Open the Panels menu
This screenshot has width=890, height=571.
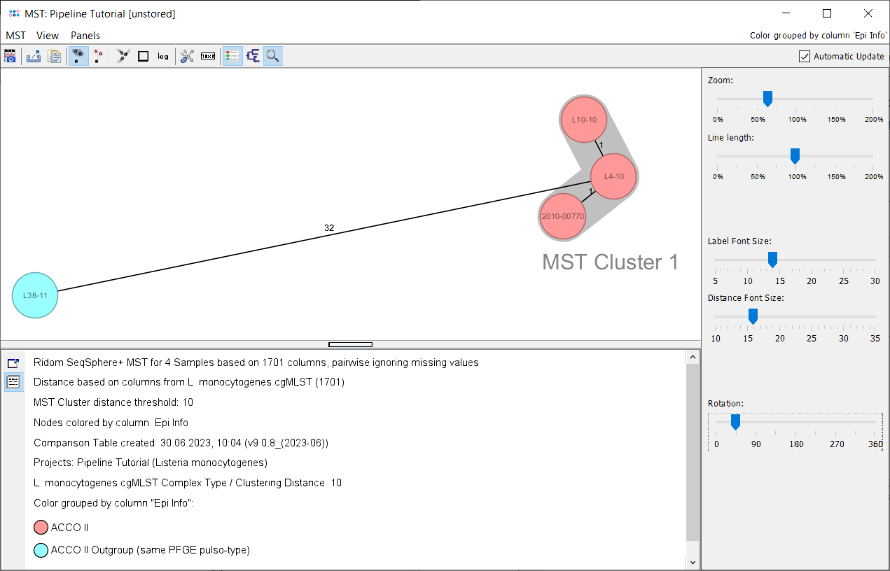(85, 35)
